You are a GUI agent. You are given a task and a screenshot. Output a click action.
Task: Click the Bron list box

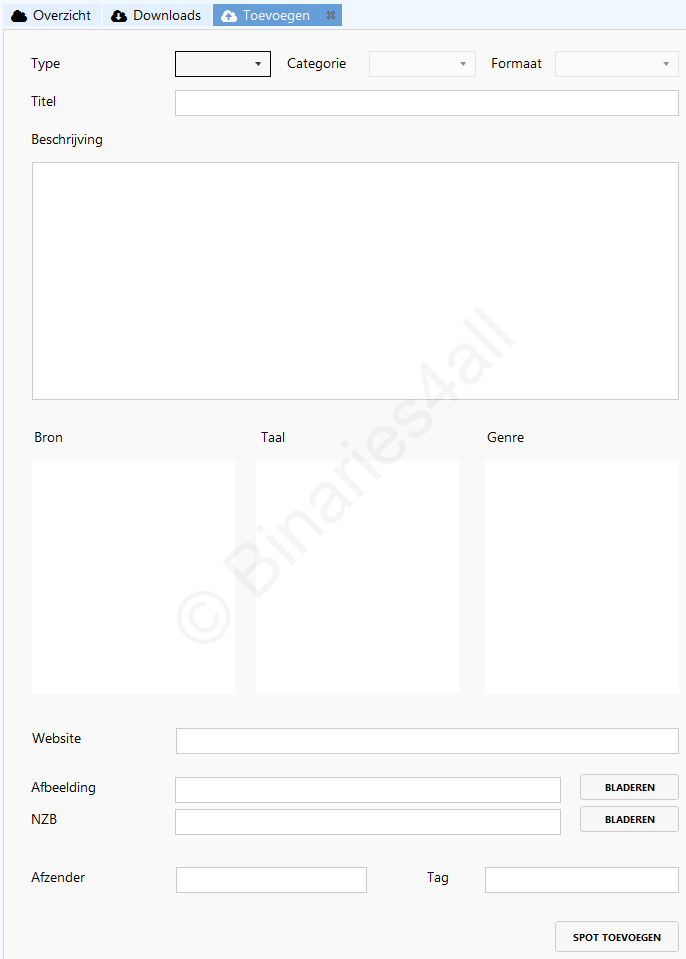point(133,577)
